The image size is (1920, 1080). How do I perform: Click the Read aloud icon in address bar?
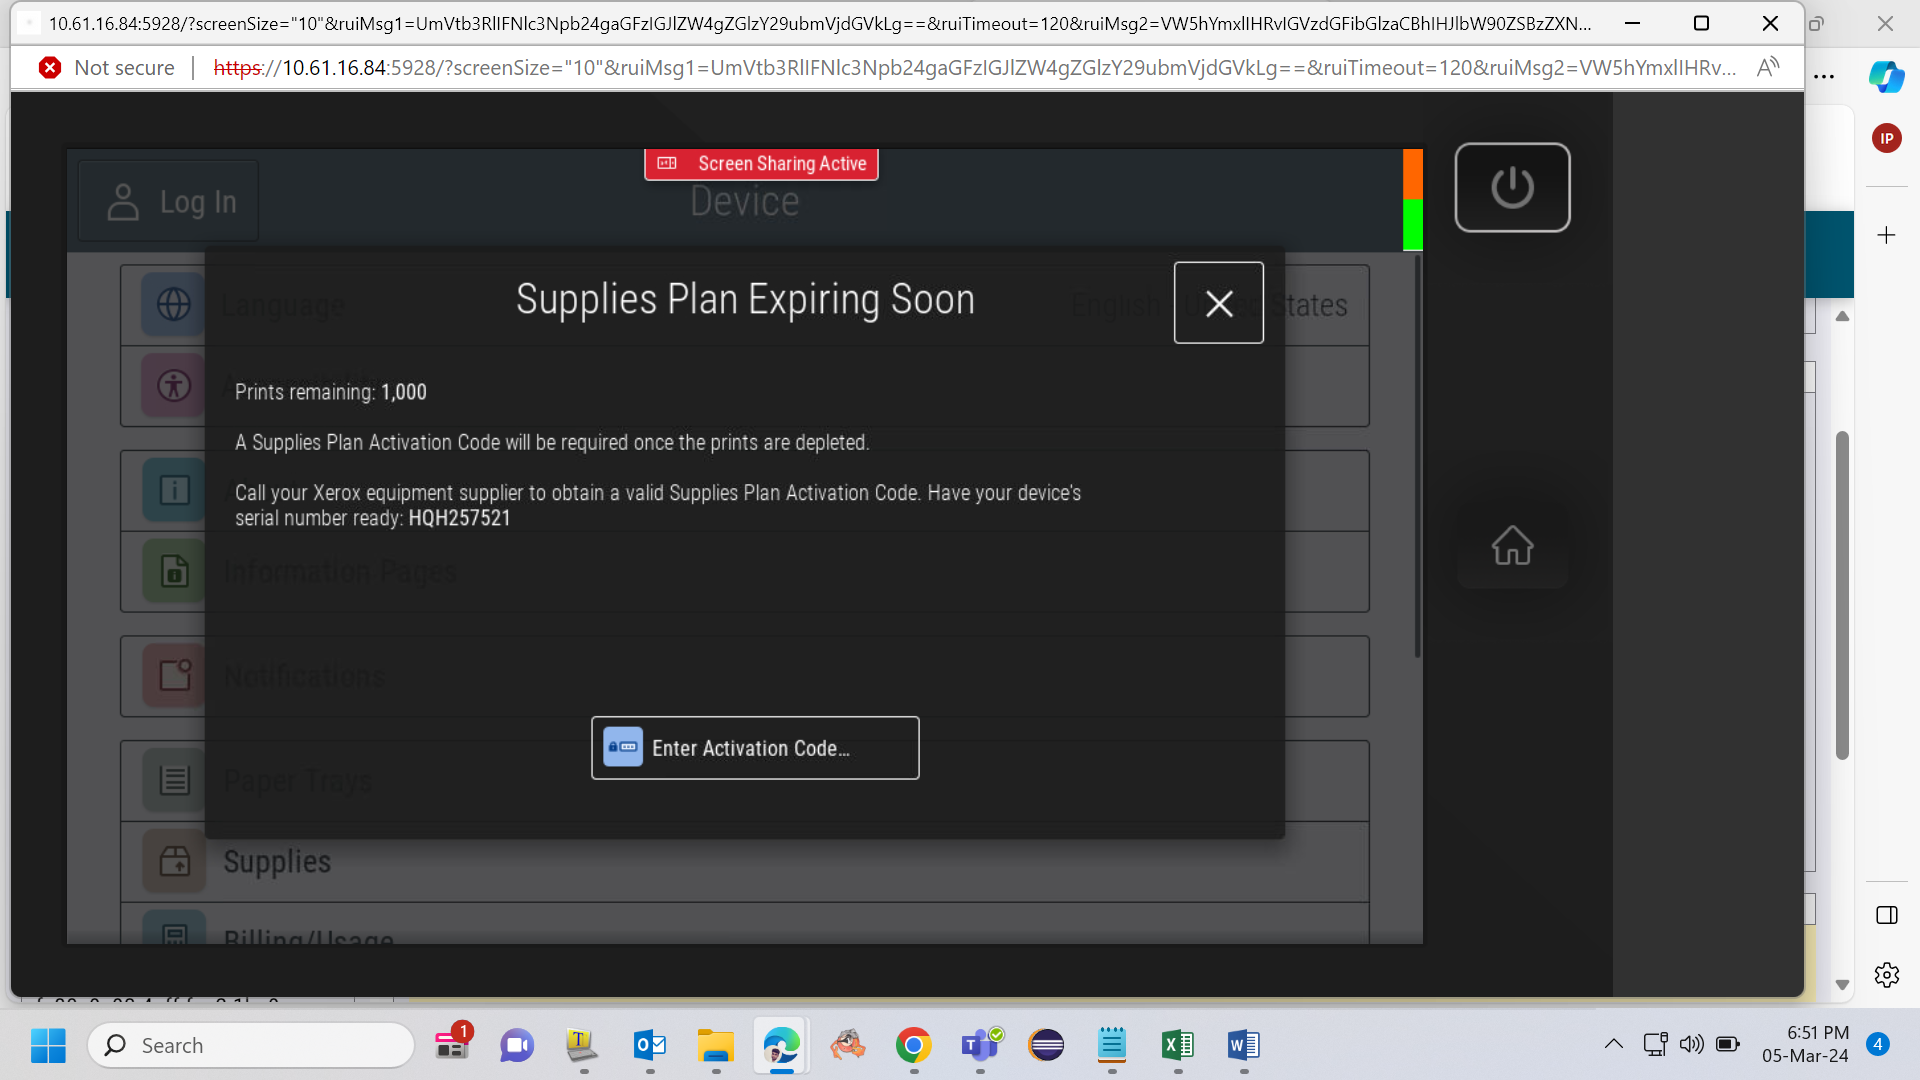(x=1768, y=67)
